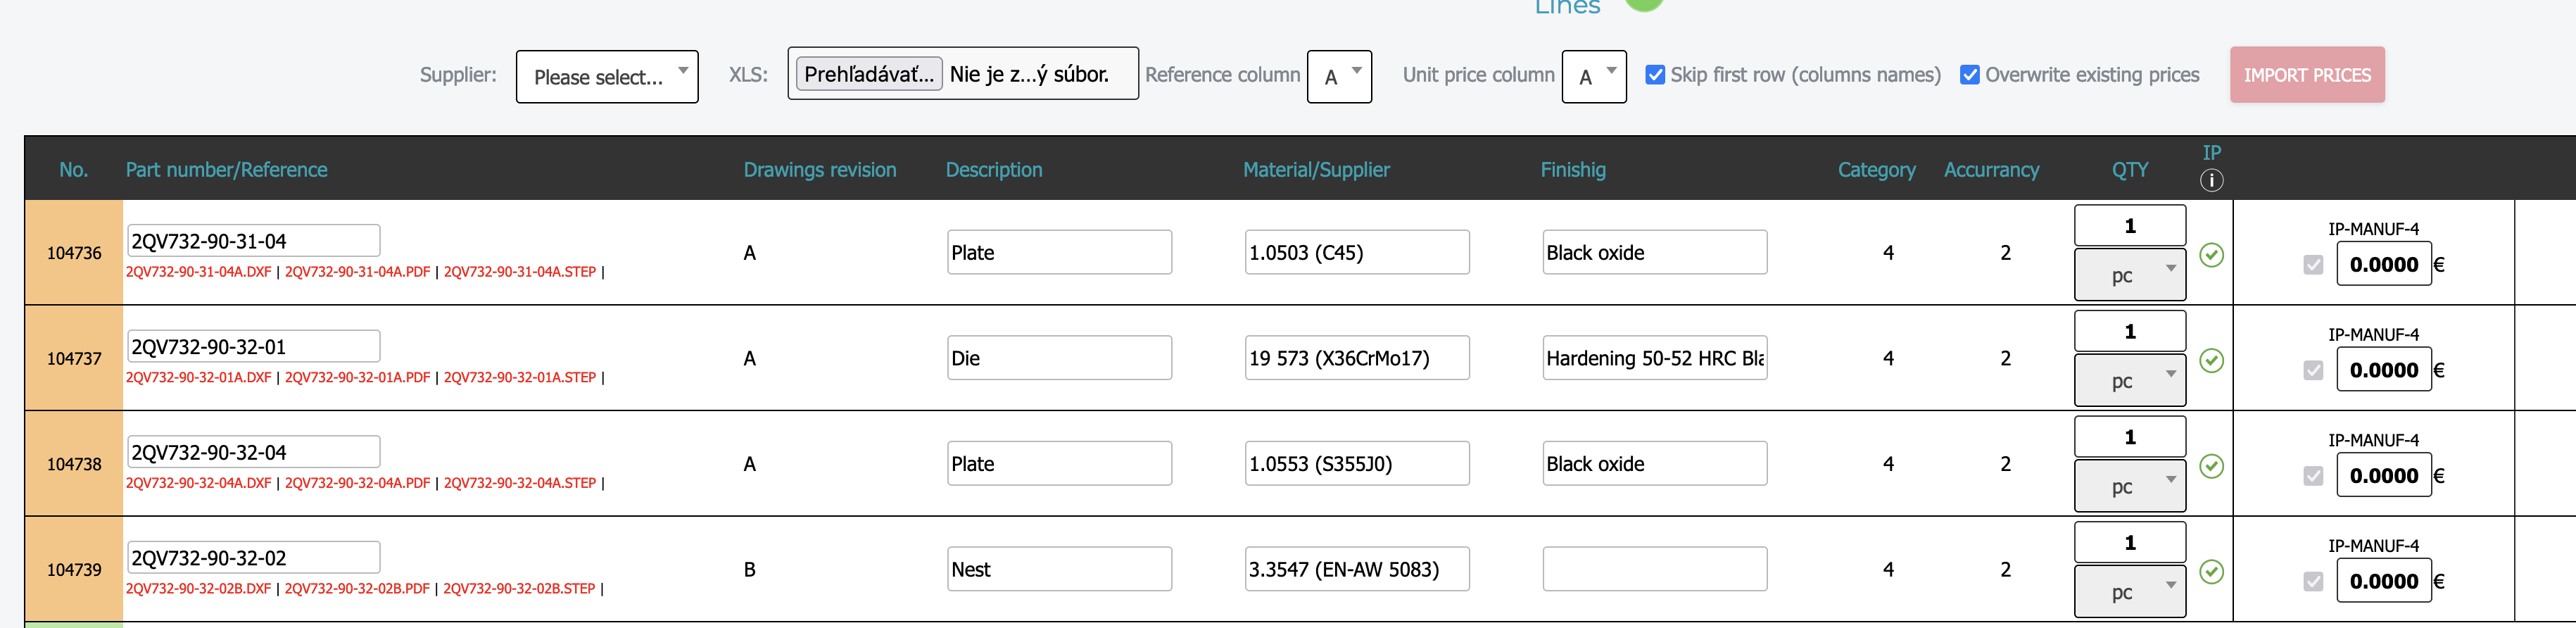Open the Unit price column dropdown

(1593, 77)
